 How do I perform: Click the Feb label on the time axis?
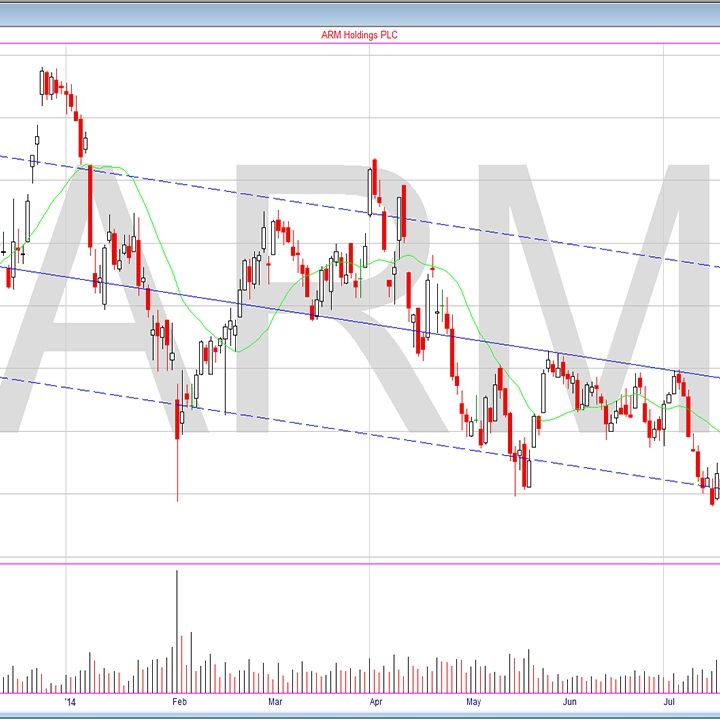click(x=179, y=702)
